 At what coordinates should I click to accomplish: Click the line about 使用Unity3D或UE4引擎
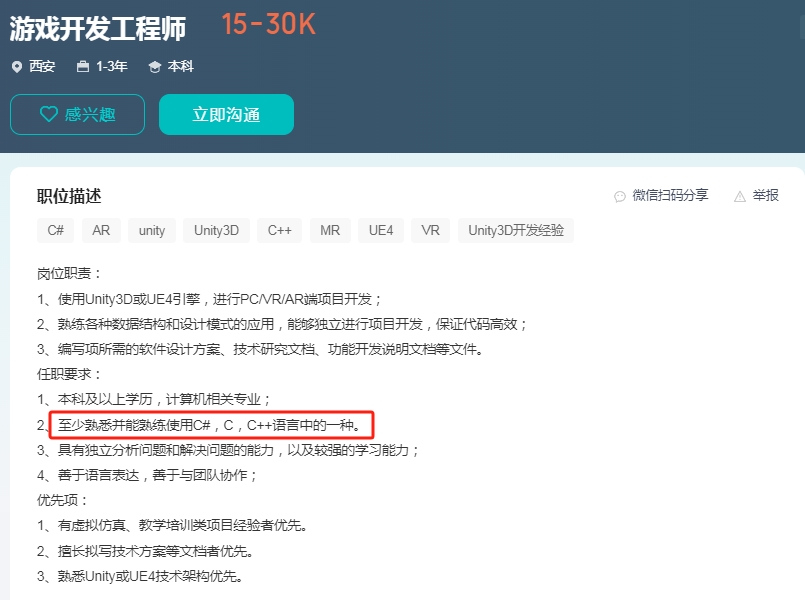[x=209, y=299]
